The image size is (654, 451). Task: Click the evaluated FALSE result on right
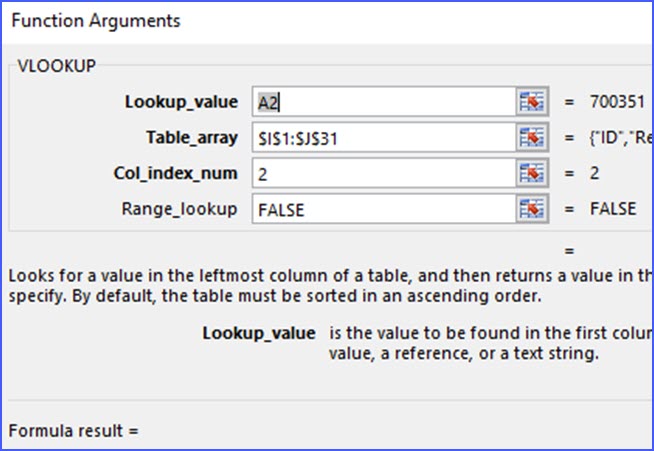coord(612,209)
